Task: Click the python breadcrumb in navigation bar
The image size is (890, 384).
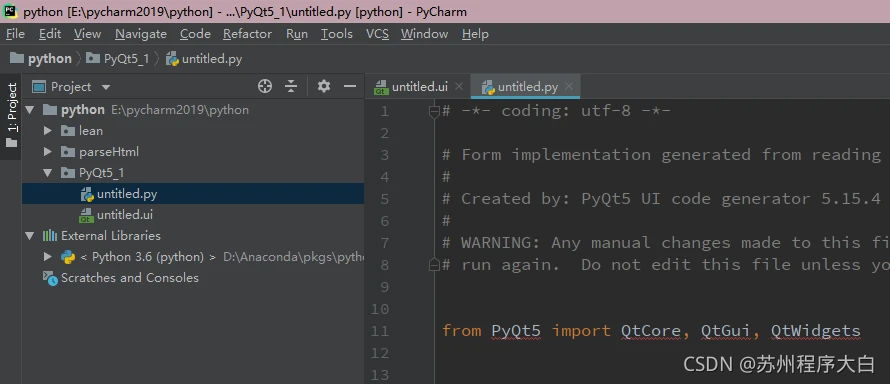Action: point(41,59)
